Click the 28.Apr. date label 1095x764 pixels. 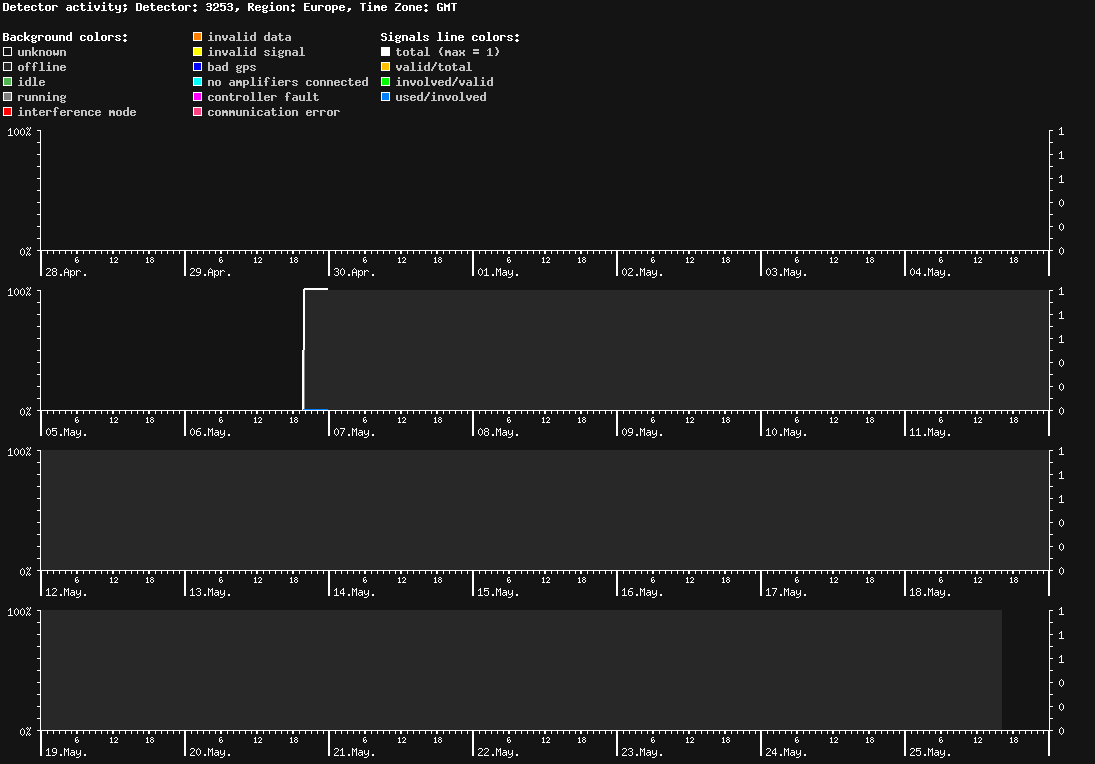(66, 272)
